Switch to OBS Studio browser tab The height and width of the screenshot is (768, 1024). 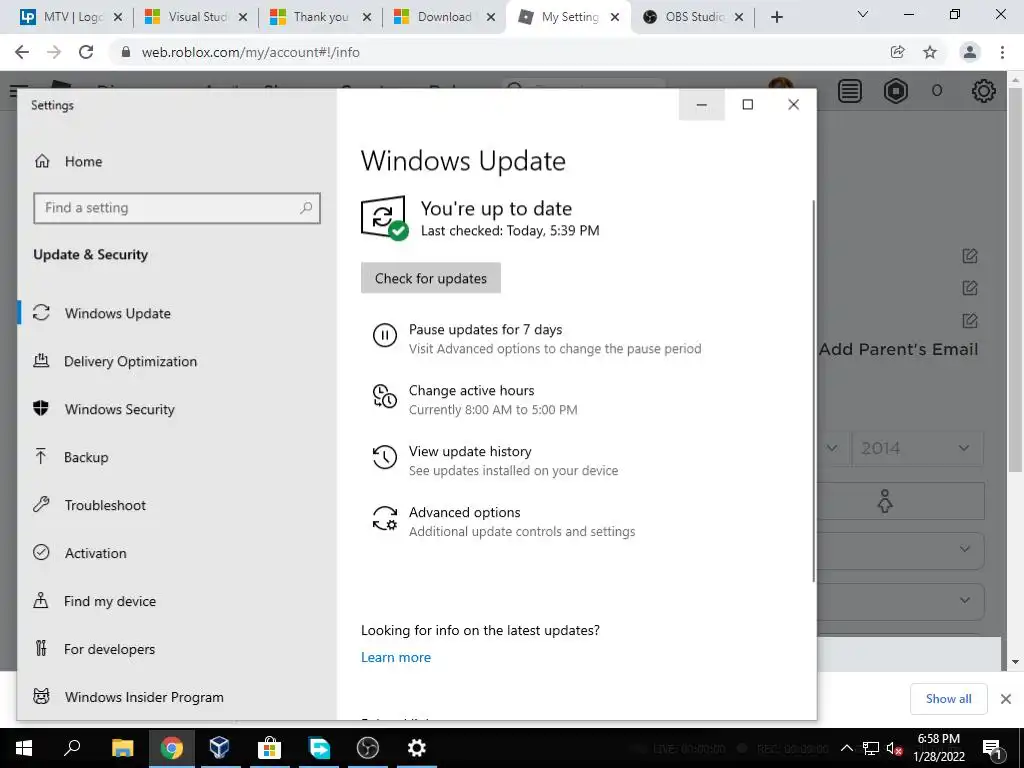pyautogui.click(x=694, y=17)
